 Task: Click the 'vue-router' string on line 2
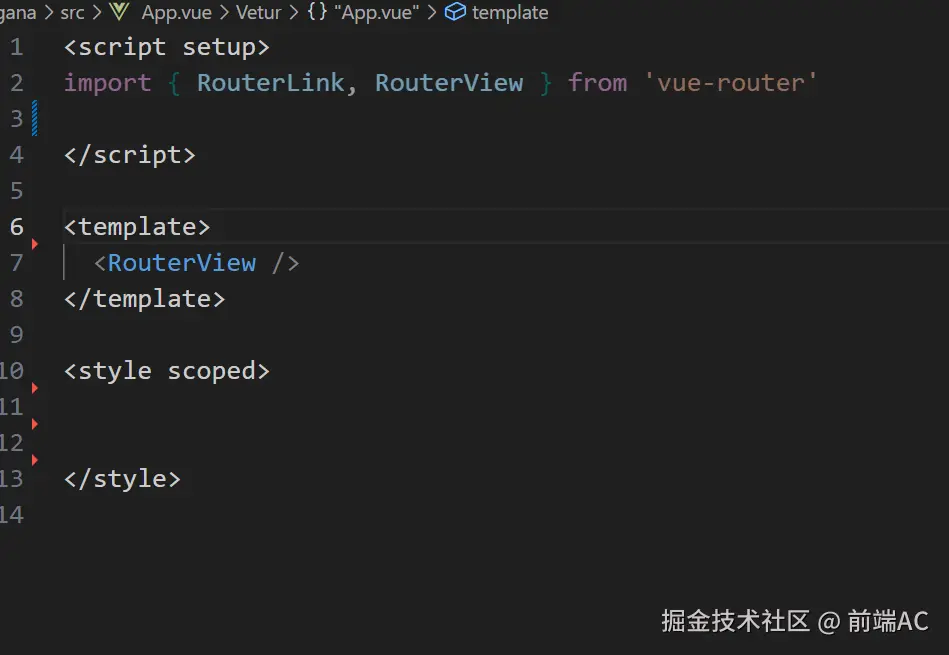[x=731, y=83]
